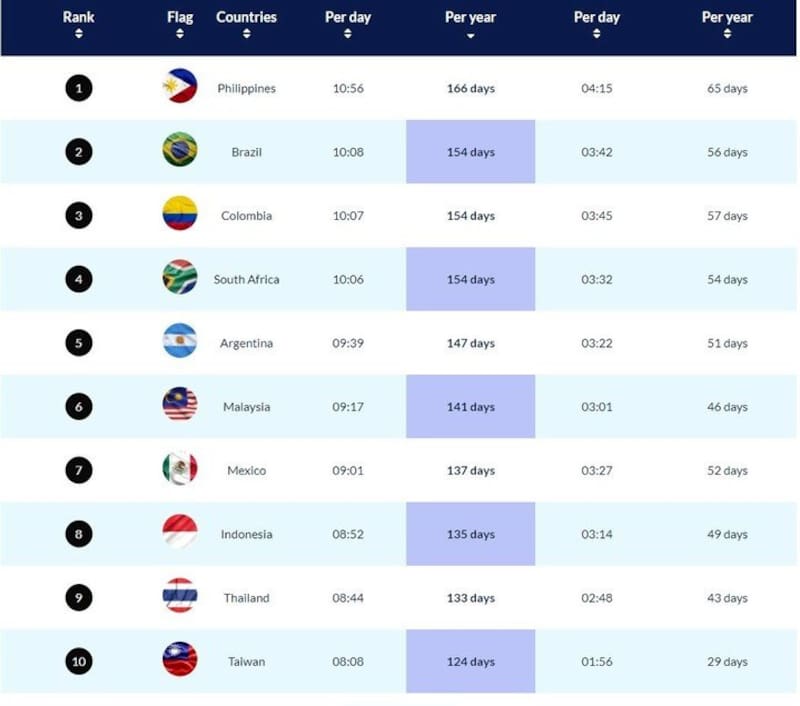Click the Philippines flag icon
This screenshot has width=800, height=706.
point(180,87)
